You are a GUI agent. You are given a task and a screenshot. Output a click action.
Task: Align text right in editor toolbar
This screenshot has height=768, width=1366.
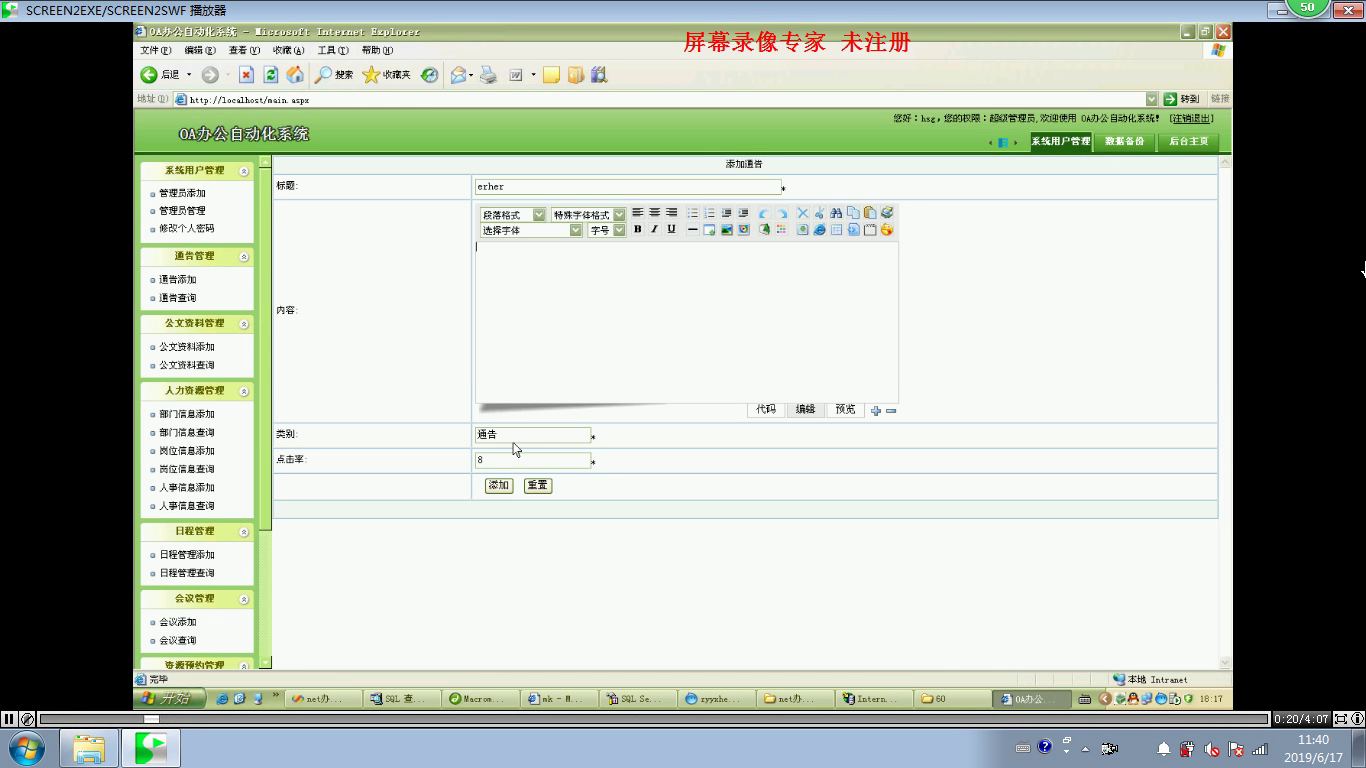[671, 213]
